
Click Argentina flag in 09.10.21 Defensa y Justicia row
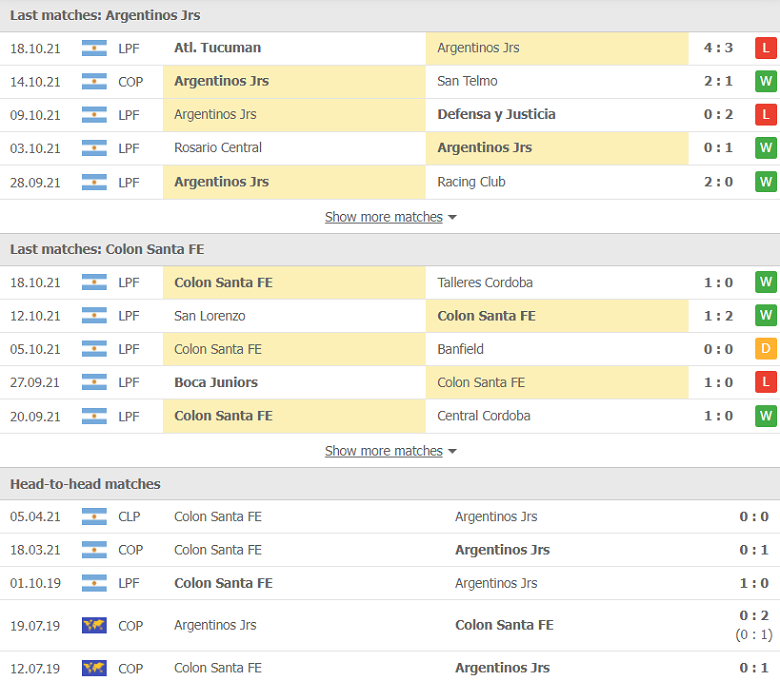[x=94, y=115]
